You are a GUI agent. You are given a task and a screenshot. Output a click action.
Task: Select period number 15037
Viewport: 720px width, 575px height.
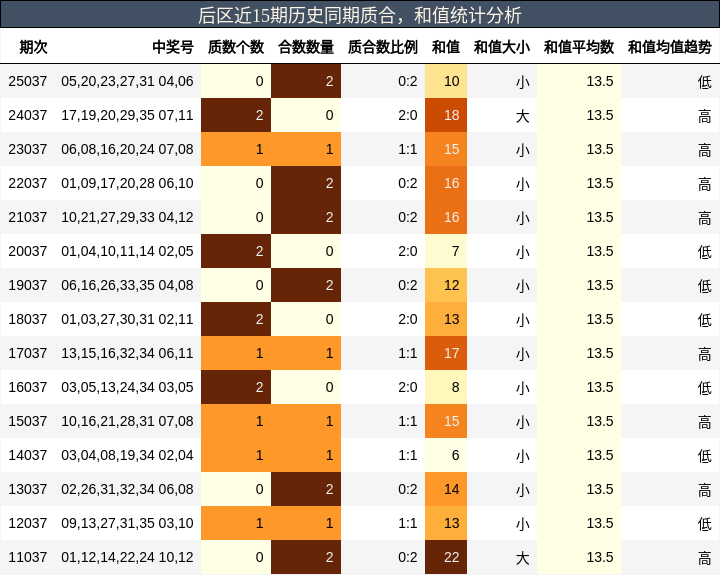coord(28,421)
